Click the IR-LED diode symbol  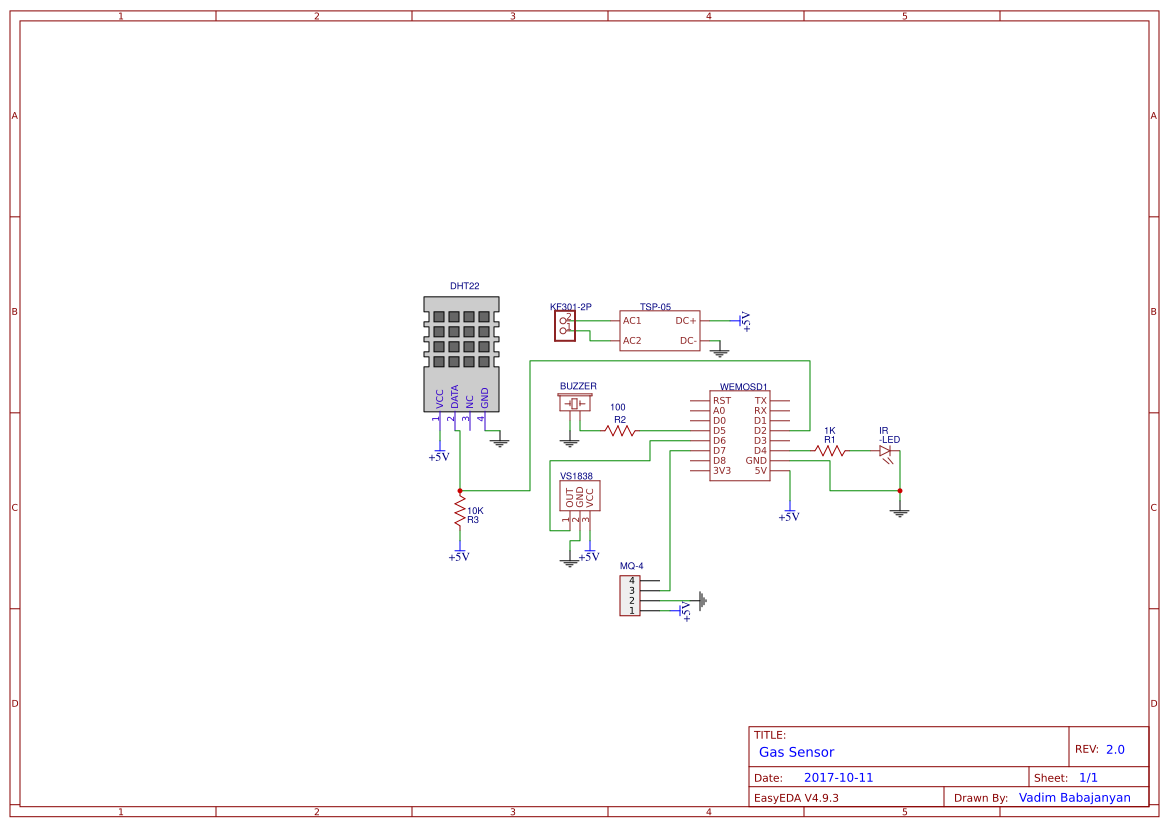tap(886, 450)
